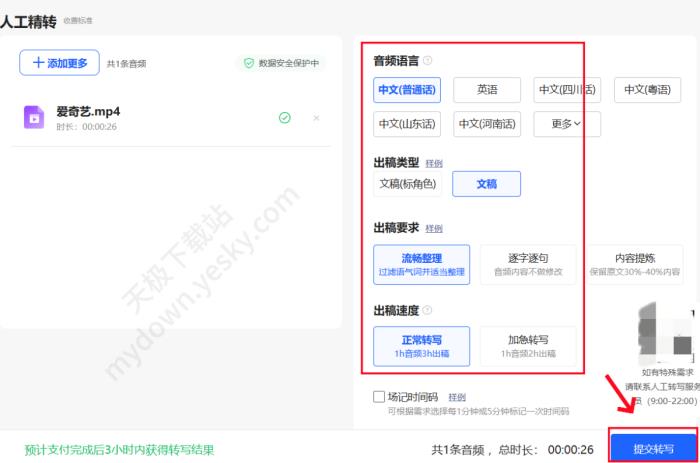Select 文稿(标角色) output type

407,184
